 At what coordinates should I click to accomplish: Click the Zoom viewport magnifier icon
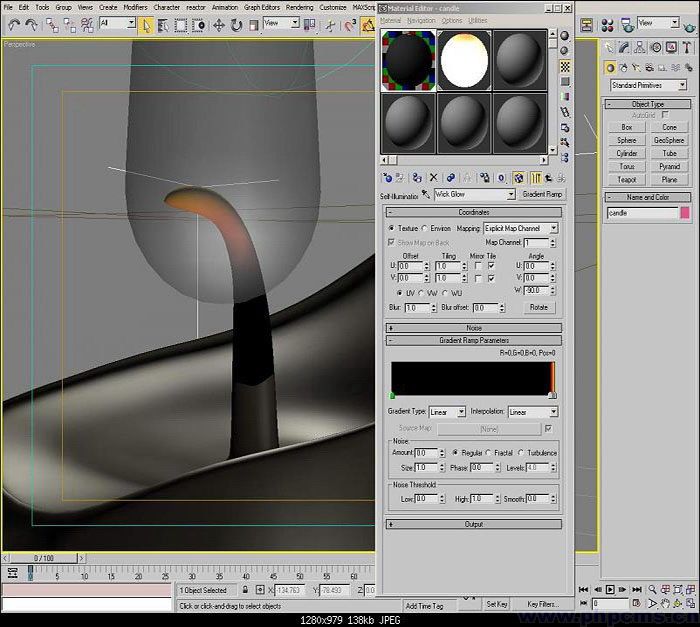[652, 589]
